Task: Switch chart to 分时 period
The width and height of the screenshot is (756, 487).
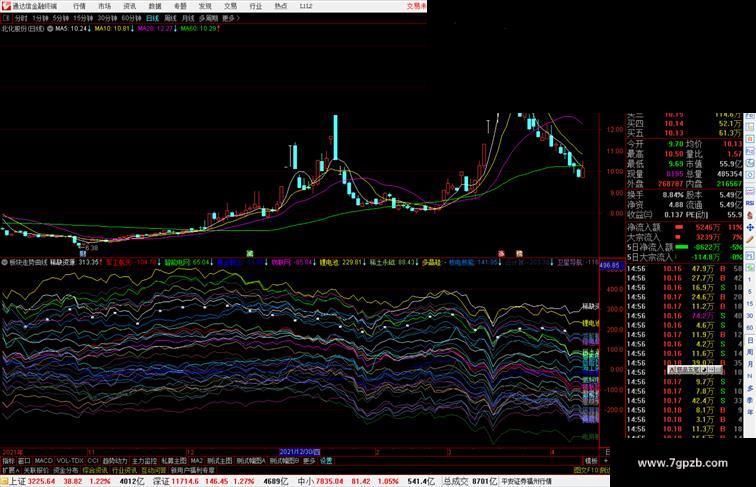Action: [21, 18]
